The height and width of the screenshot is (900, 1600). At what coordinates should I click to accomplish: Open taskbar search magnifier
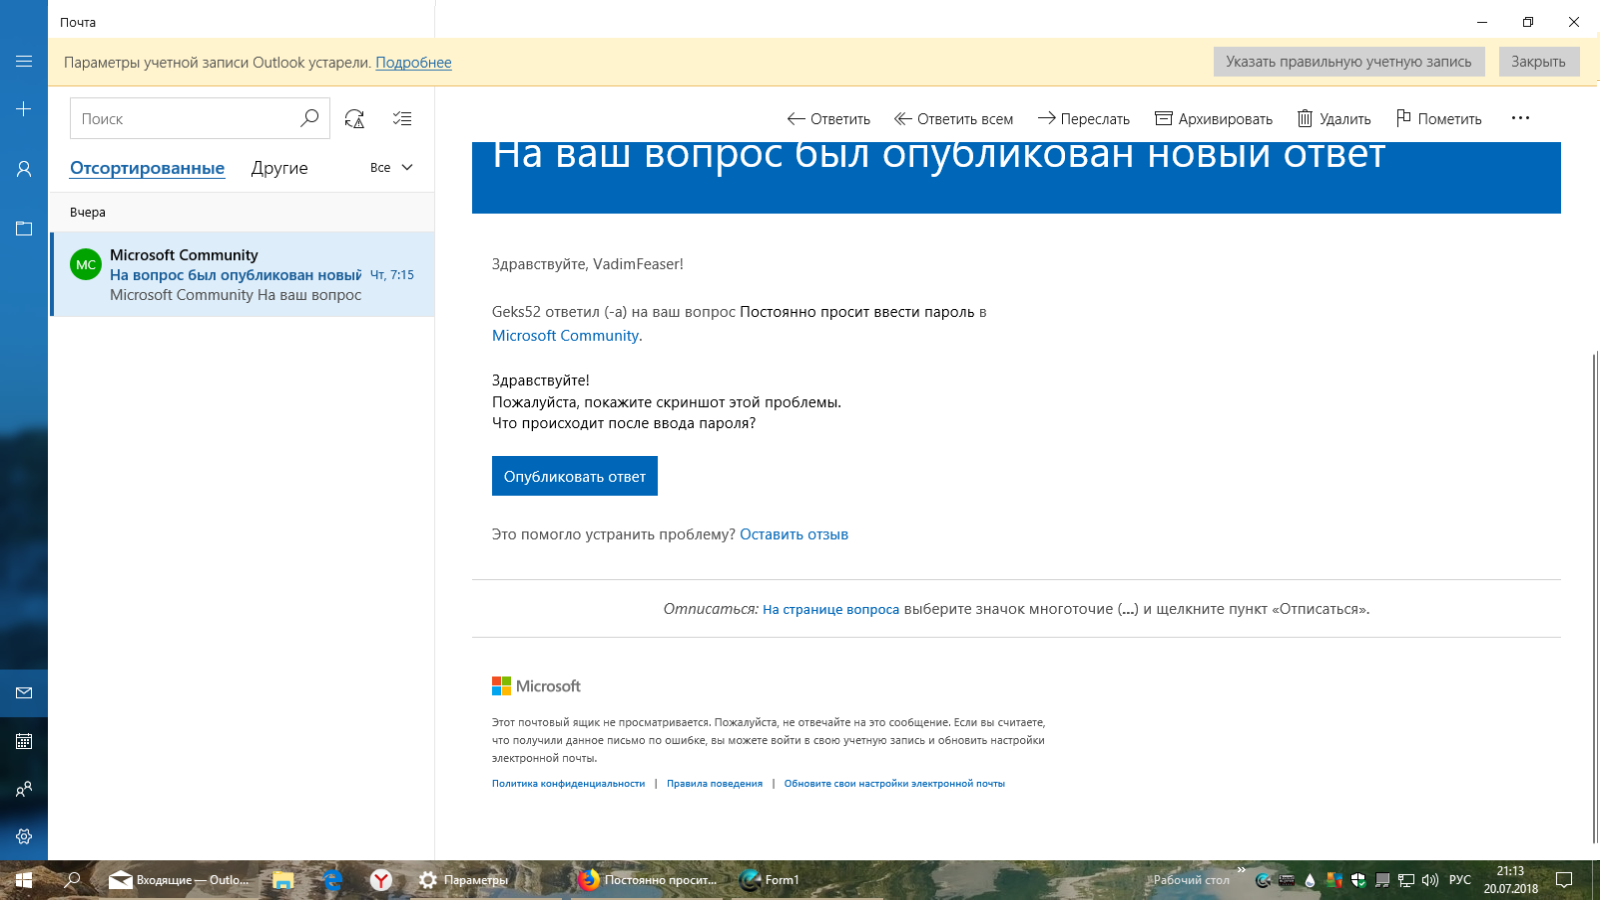pos(72,880)
